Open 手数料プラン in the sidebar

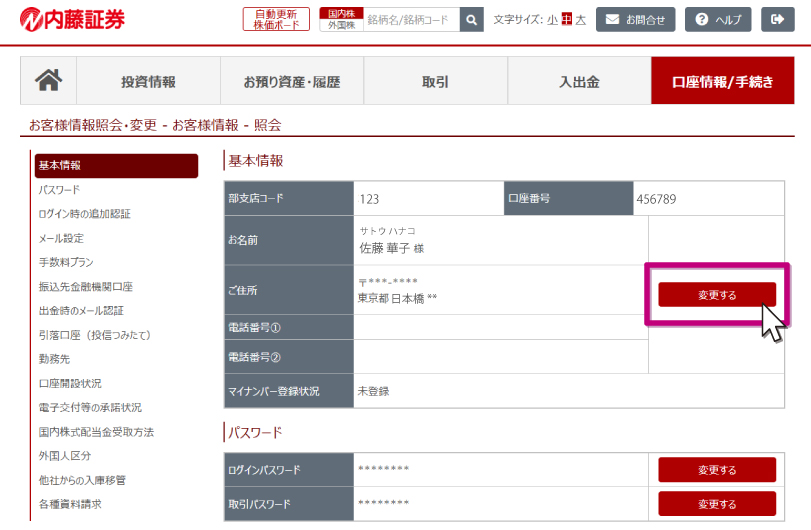[x=66, y=262]
